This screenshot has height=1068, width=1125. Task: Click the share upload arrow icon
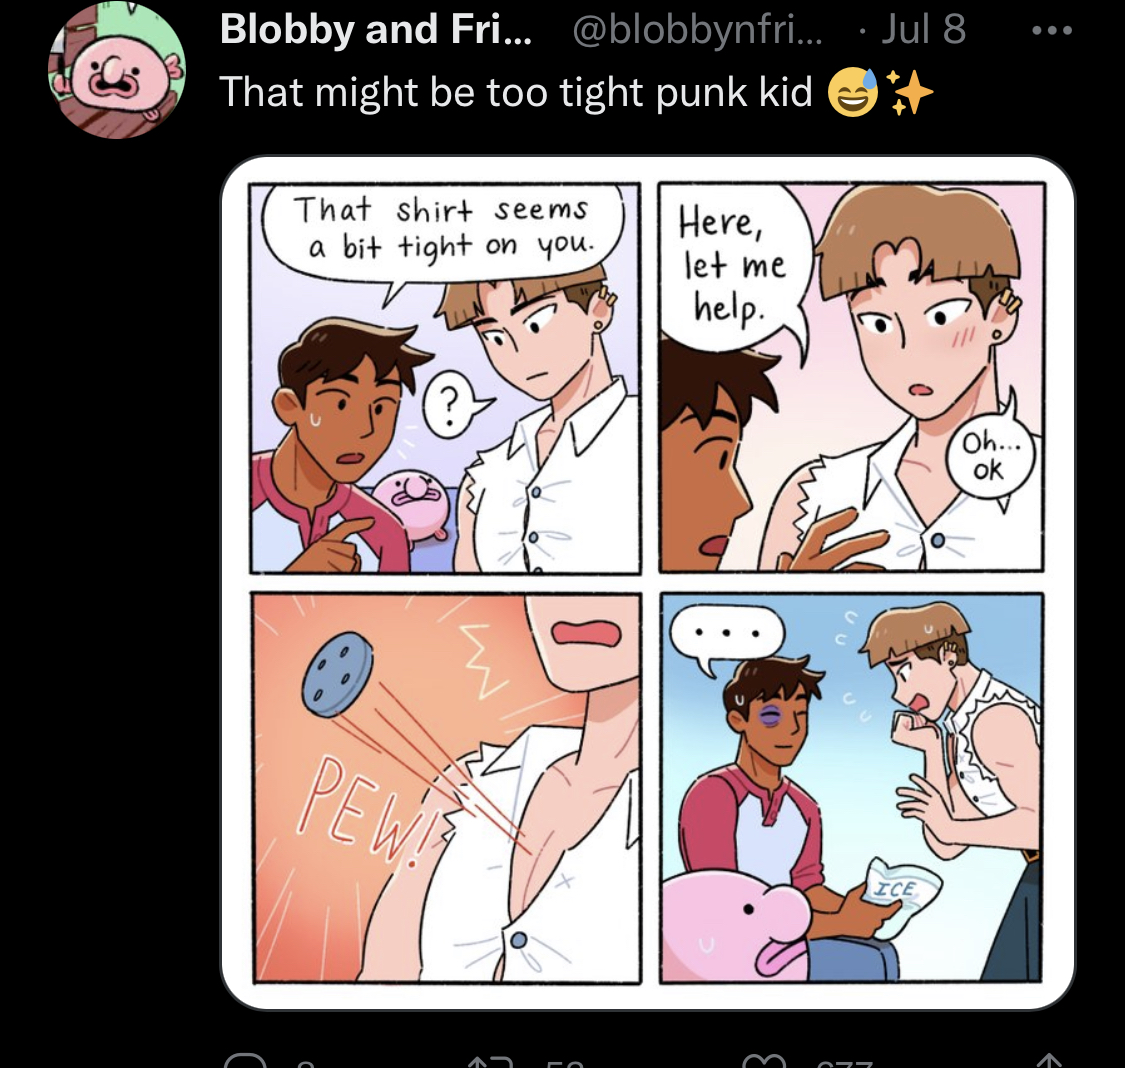pyautogui.click(x=1050, y=1060)
